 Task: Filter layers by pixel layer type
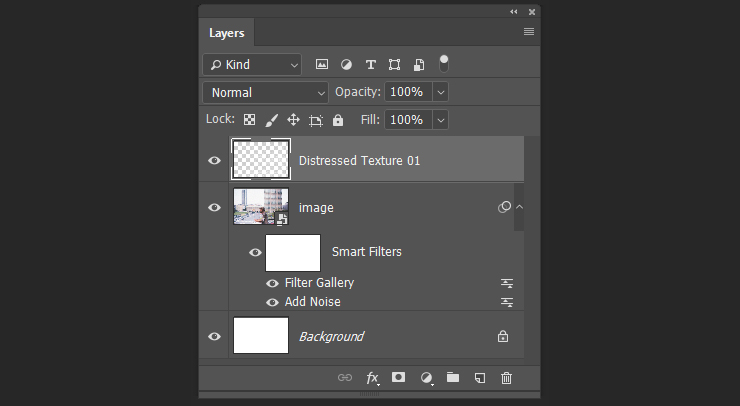pyautogui.click(x=322, y=65)
